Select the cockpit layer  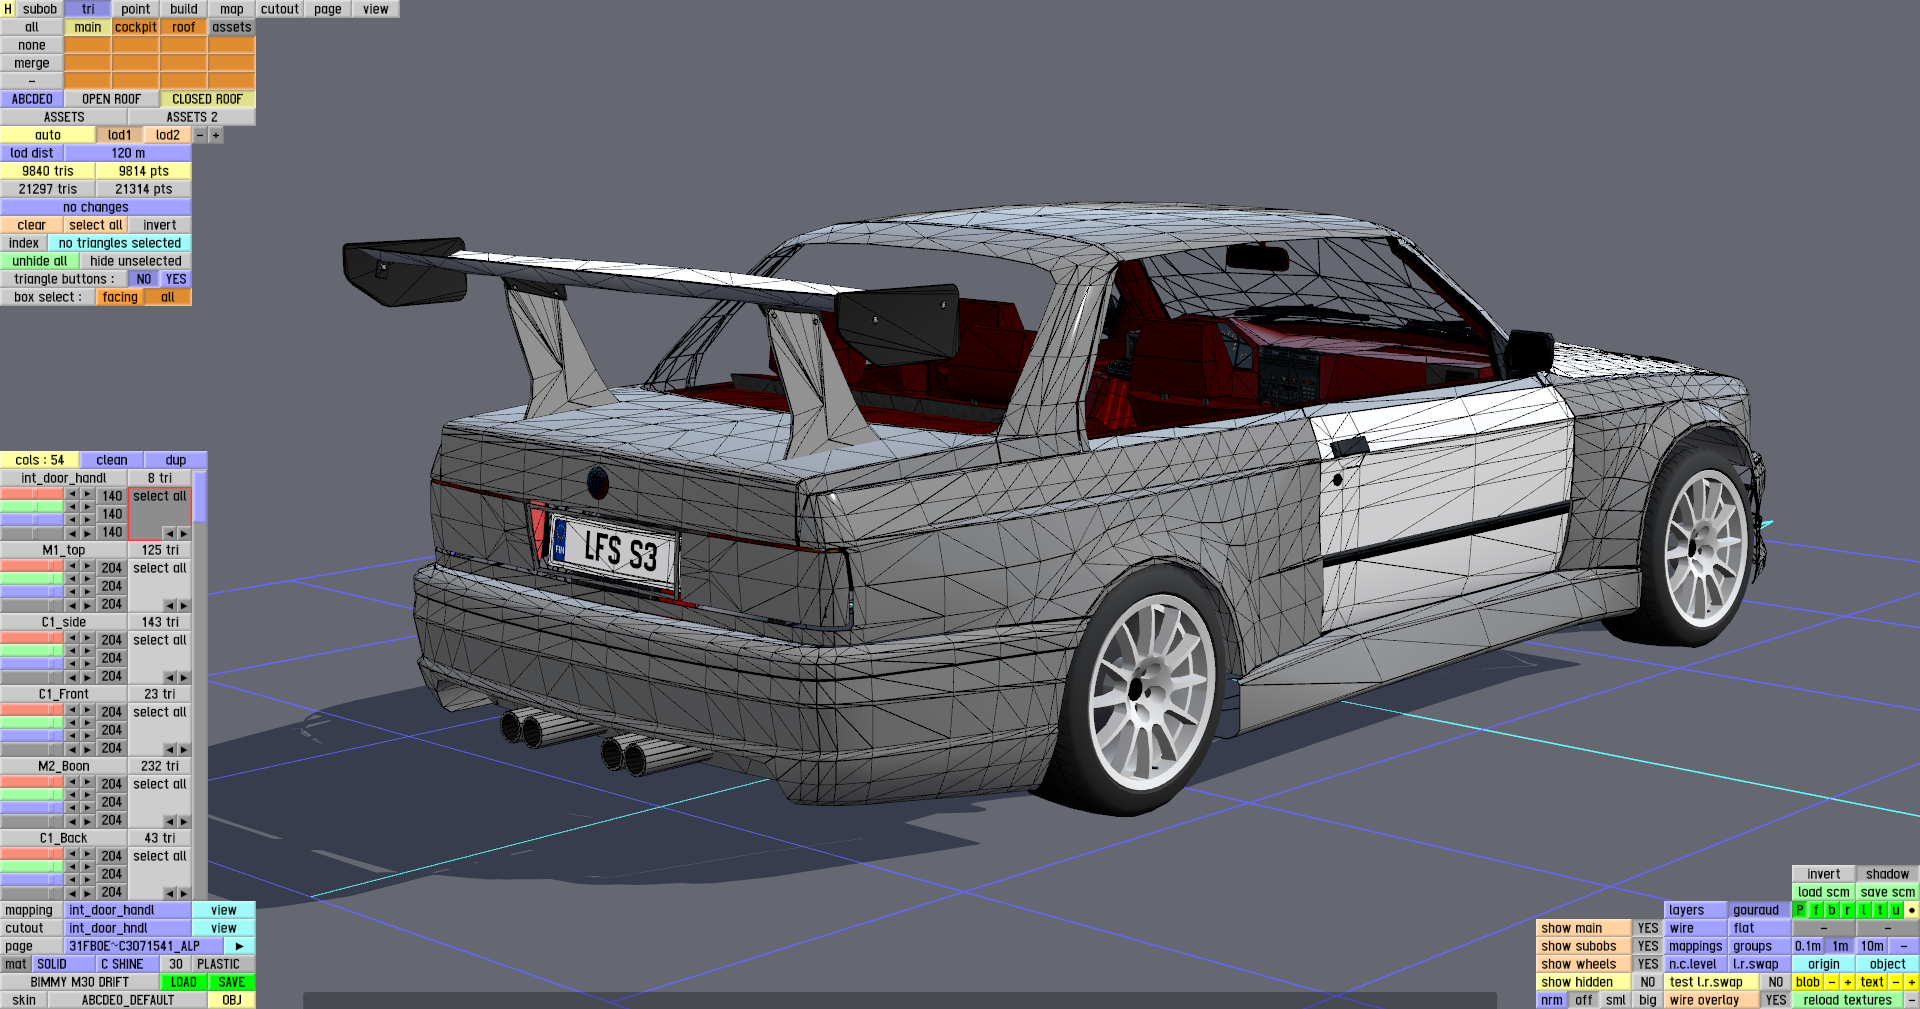tap(136, 27)
